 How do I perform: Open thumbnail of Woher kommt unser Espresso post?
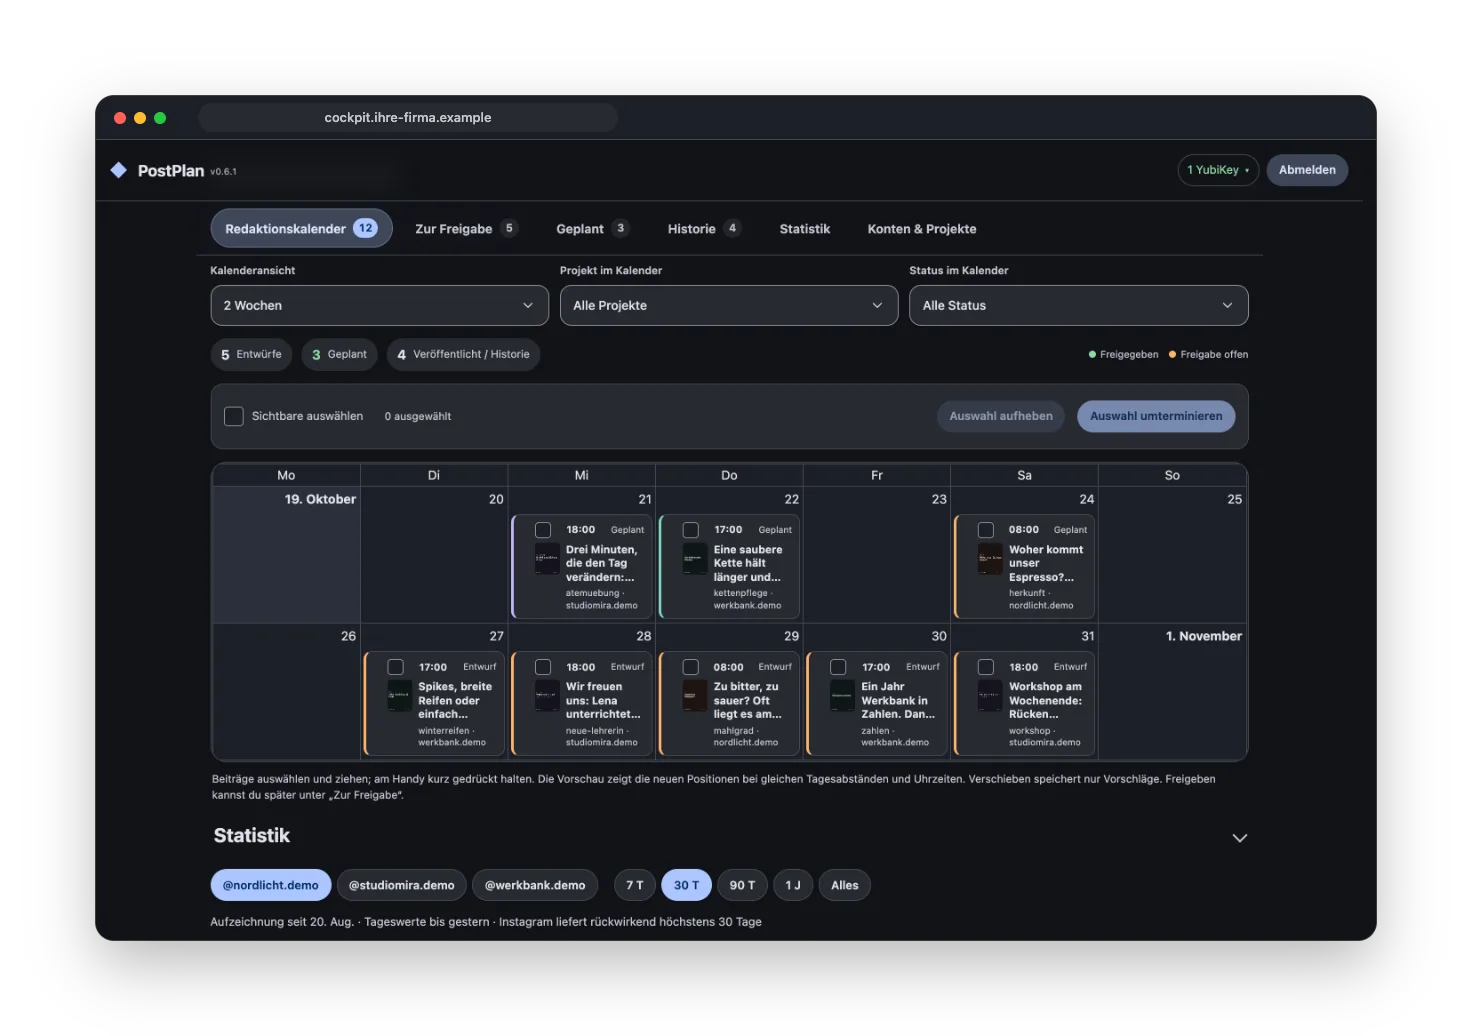990,559
